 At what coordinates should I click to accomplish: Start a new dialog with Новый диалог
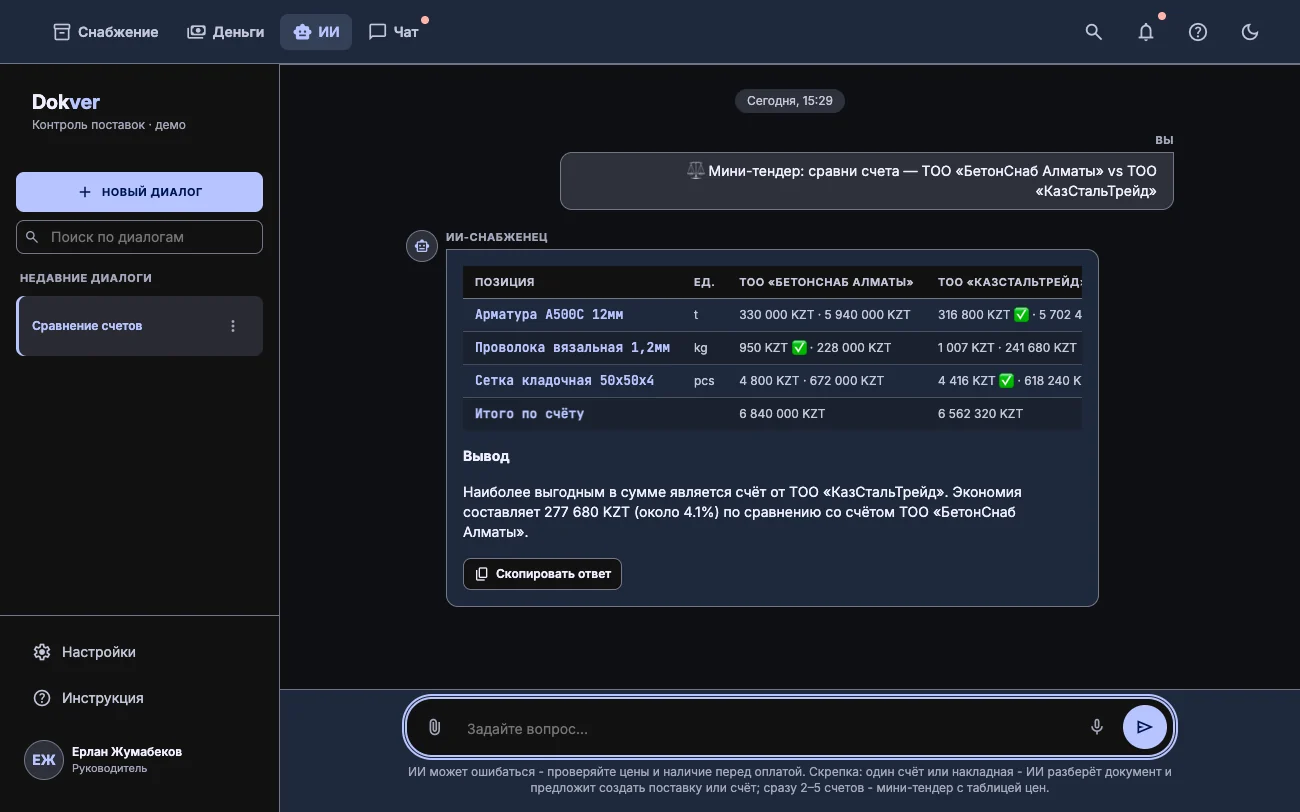[139, 192]
